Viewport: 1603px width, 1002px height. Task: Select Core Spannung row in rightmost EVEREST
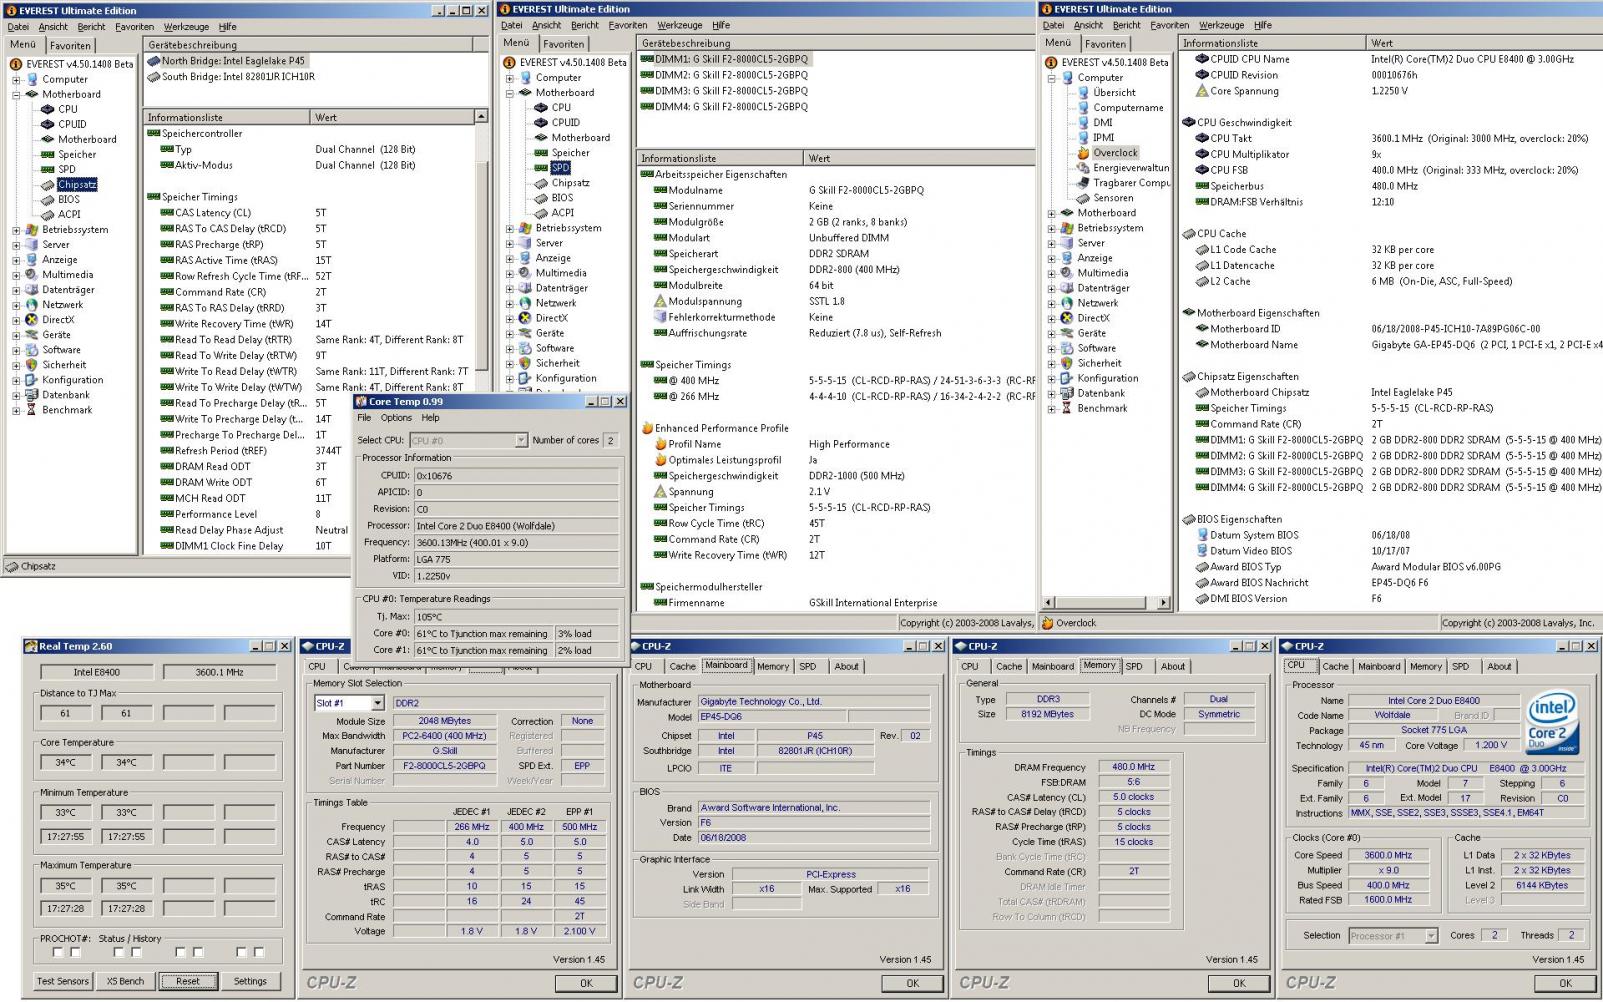pyautogui.click(x=1388, y=91)
